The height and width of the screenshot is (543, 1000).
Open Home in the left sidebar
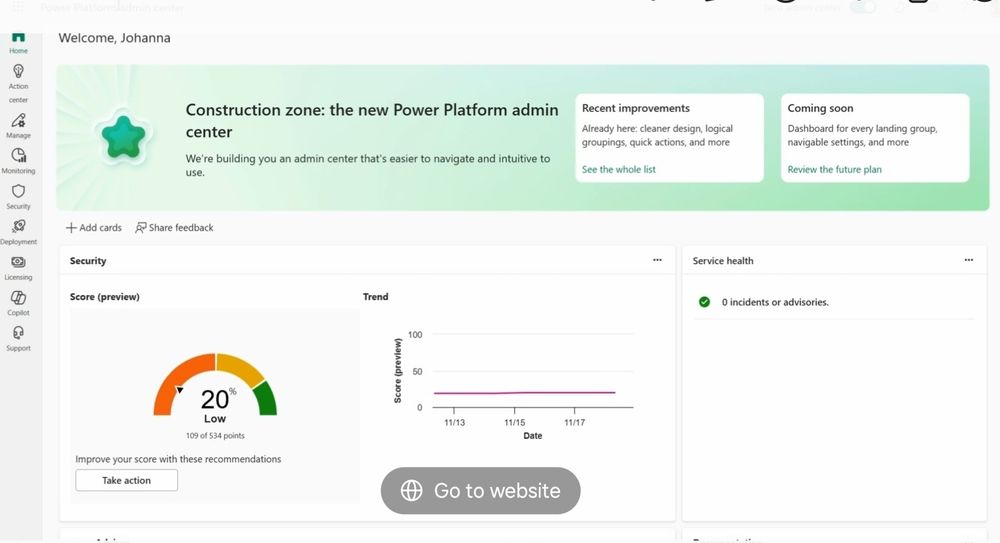(18, 43)
